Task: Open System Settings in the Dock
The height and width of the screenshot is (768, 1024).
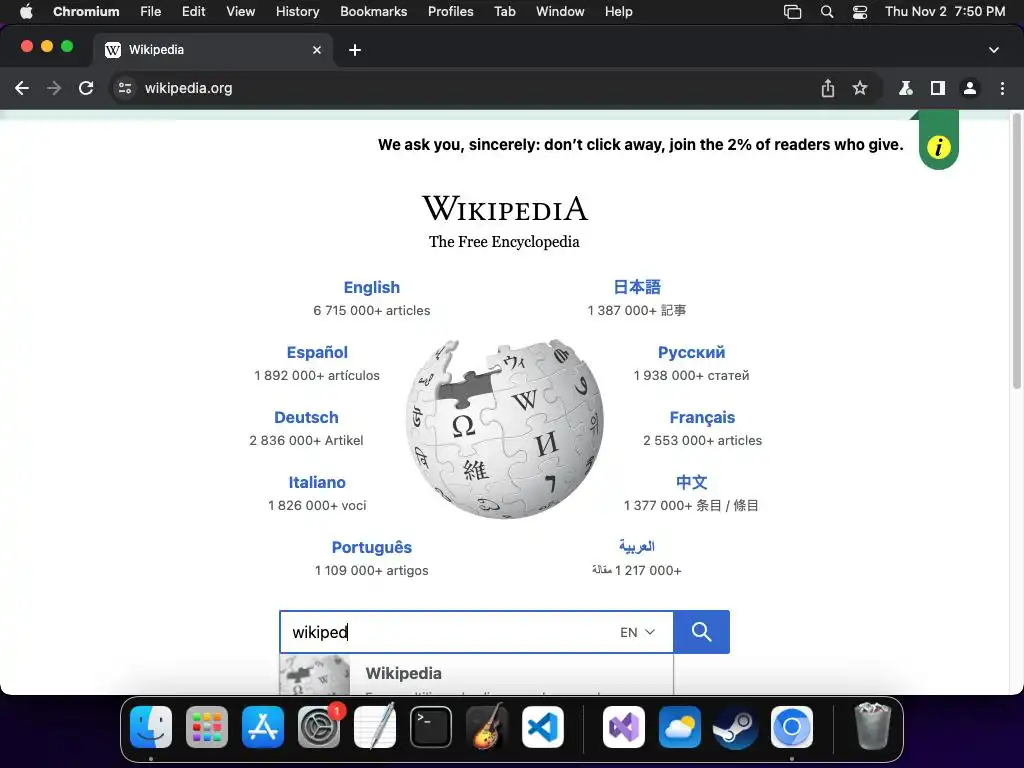Action: point(319,727)
